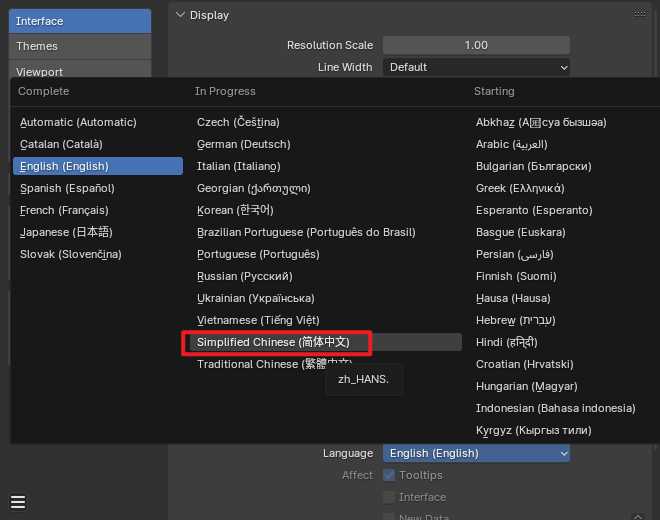660x520 pixels.
Task: Switch to the Themes tab
Action: 80,46
